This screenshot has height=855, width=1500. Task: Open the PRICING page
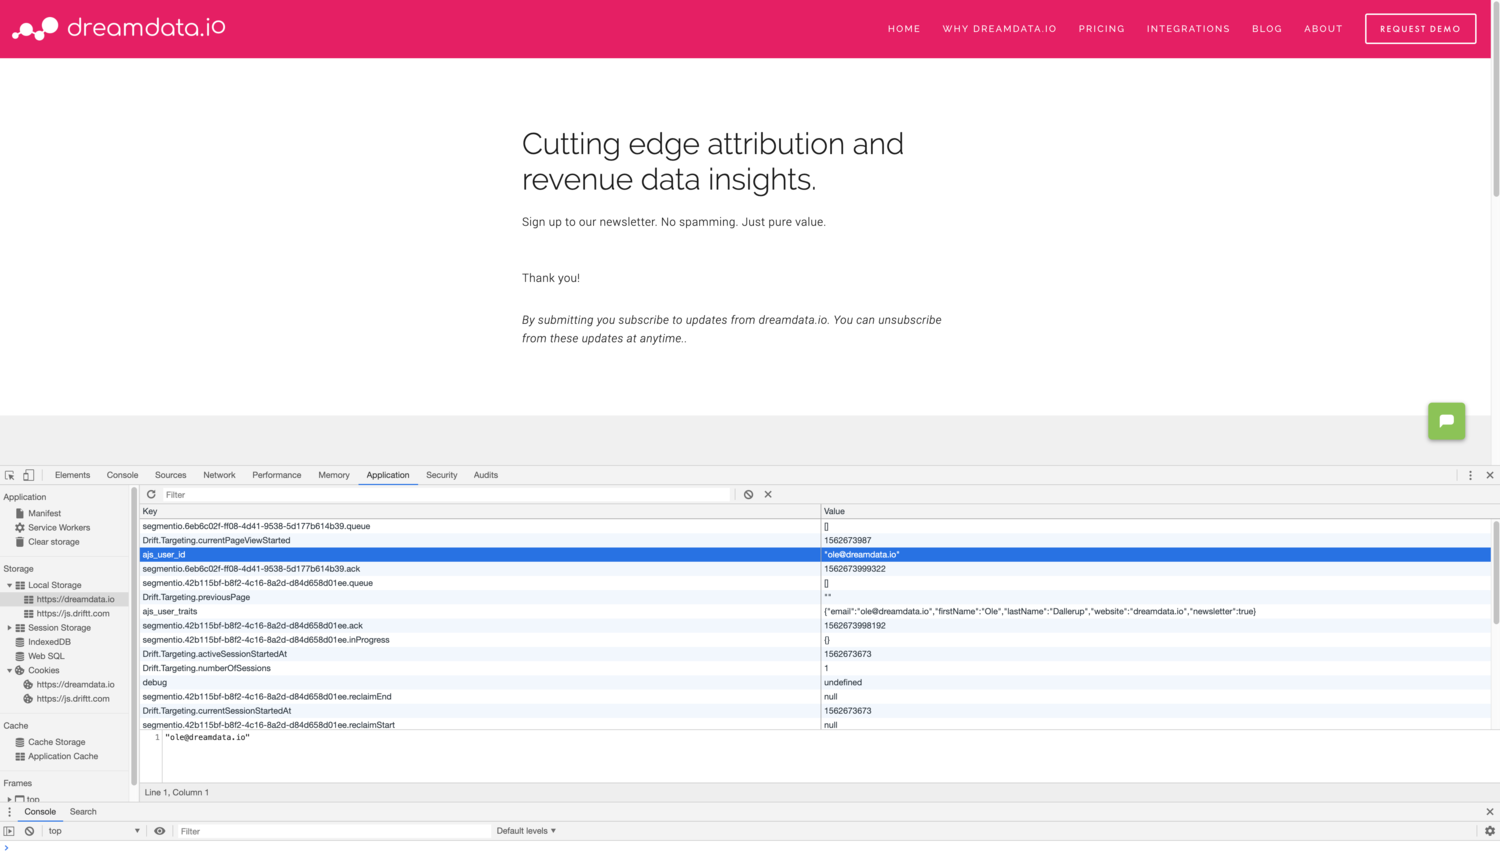[x=1101, y=29]
